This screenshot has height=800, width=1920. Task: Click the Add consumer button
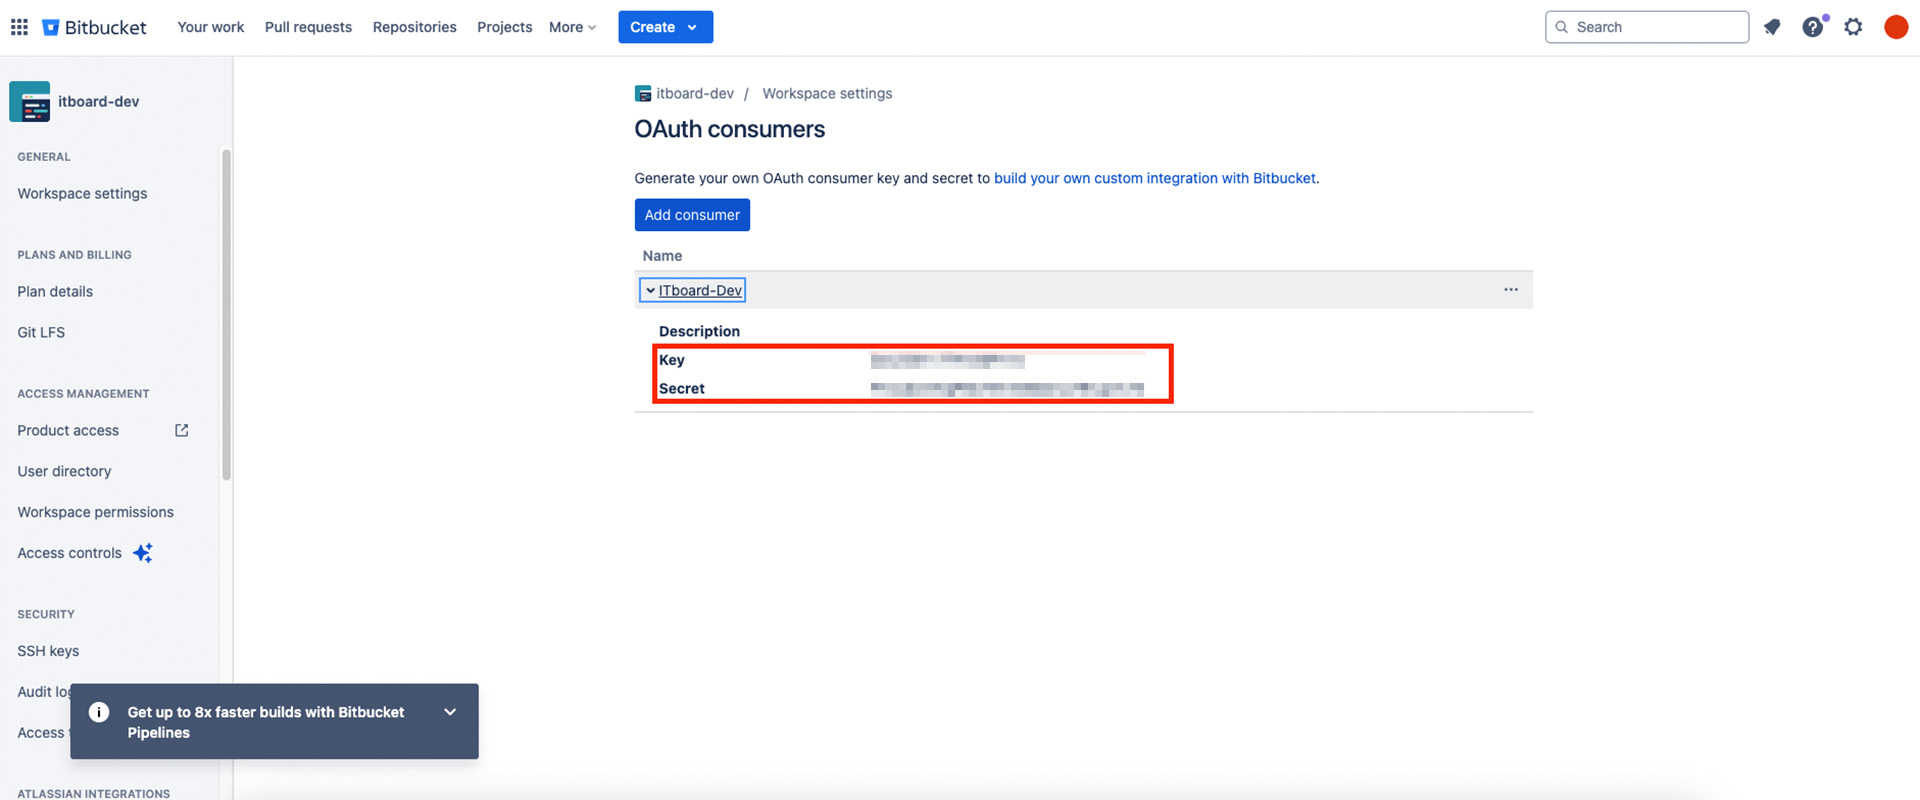click(x=692, y=215)
